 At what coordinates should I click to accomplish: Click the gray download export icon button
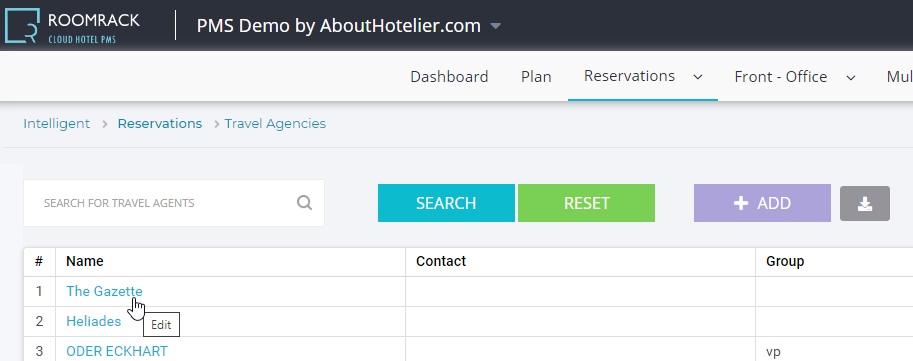click(x=865, y=203)
